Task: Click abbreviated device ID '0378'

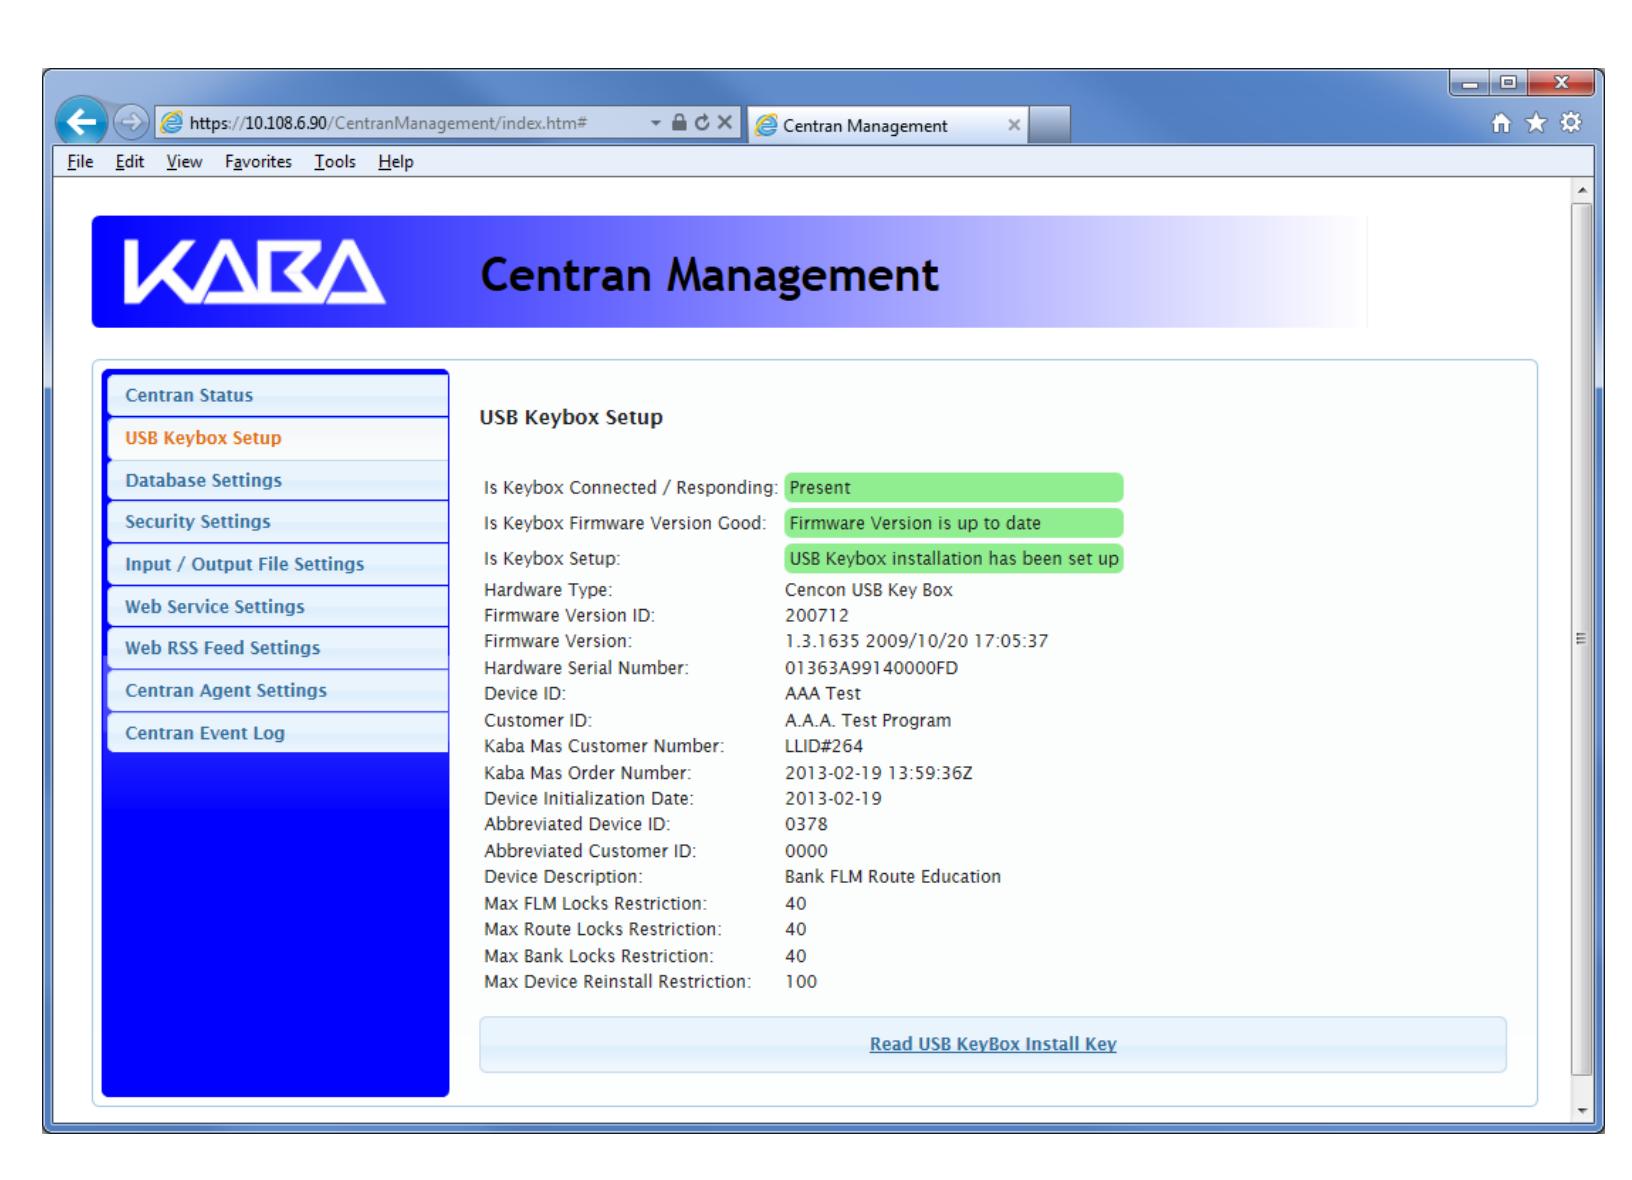Action: (x=806, y=825)
